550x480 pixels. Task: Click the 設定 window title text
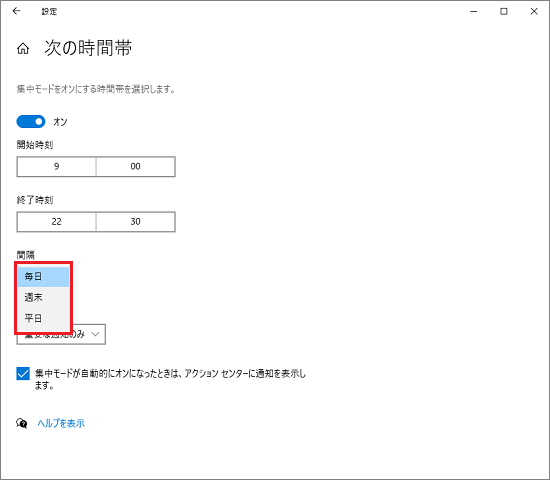pos(49,12)
